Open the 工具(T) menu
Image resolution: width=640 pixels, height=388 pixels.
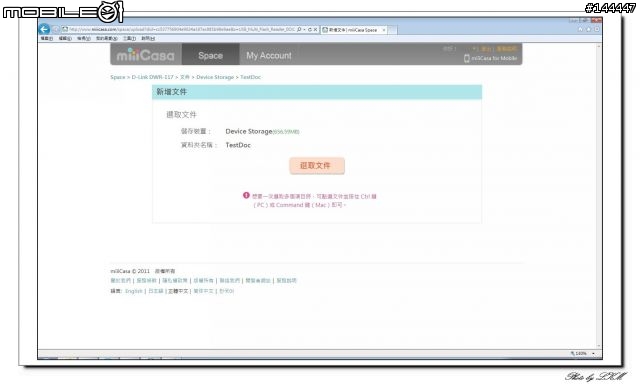(129, 38)
